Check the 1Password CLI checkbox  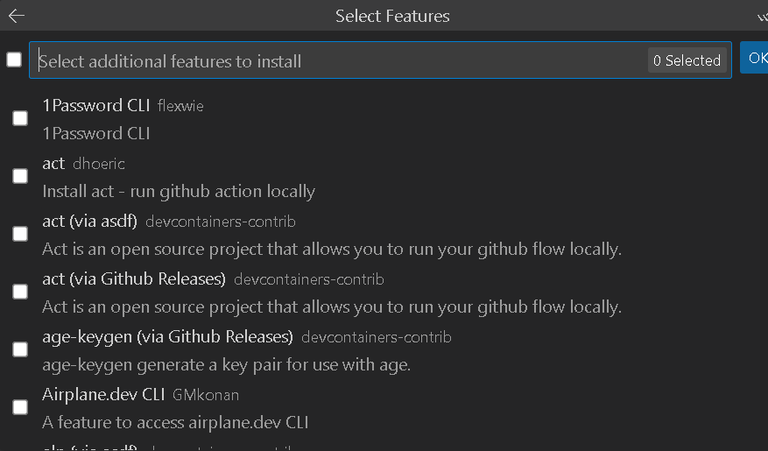[20, 118]
